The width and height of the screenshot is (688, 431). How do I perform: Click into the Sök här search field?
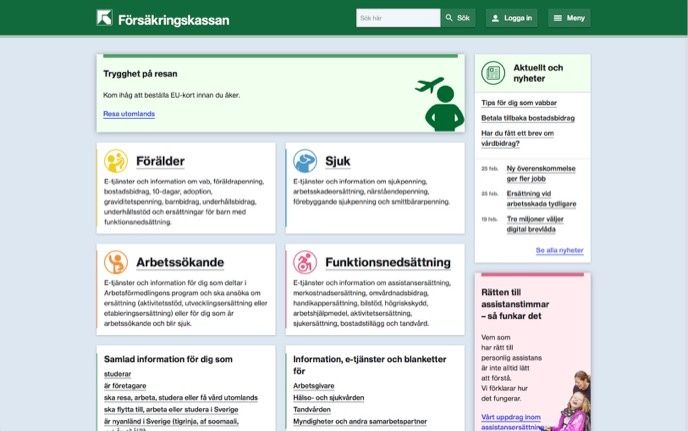(397, 18)
